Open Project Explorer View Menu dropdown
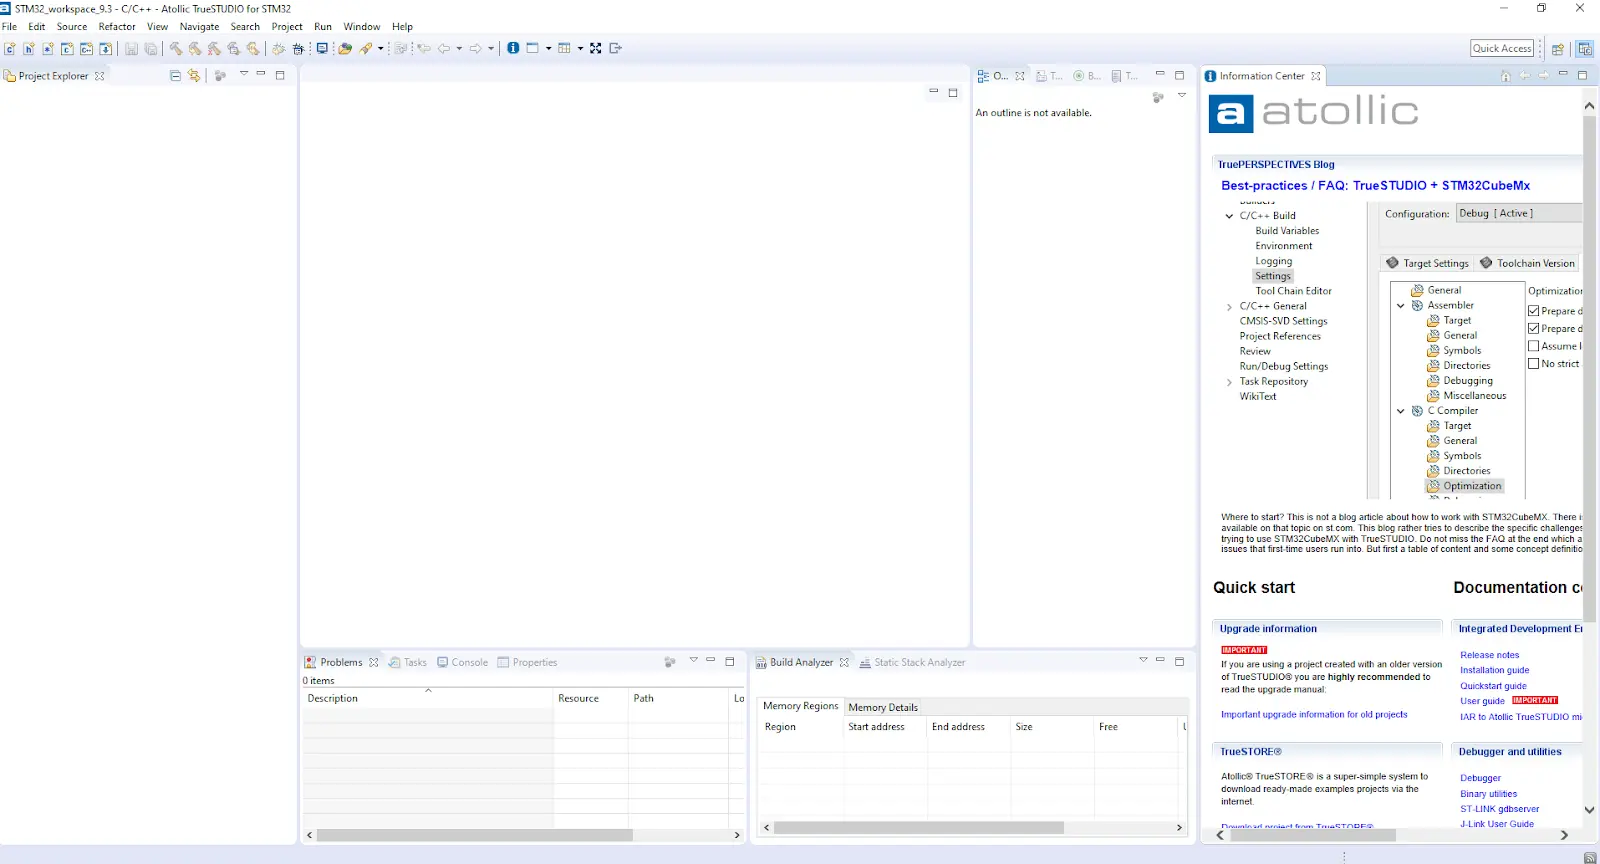The width and height of the screenshot is (1600, 864). 243,73
